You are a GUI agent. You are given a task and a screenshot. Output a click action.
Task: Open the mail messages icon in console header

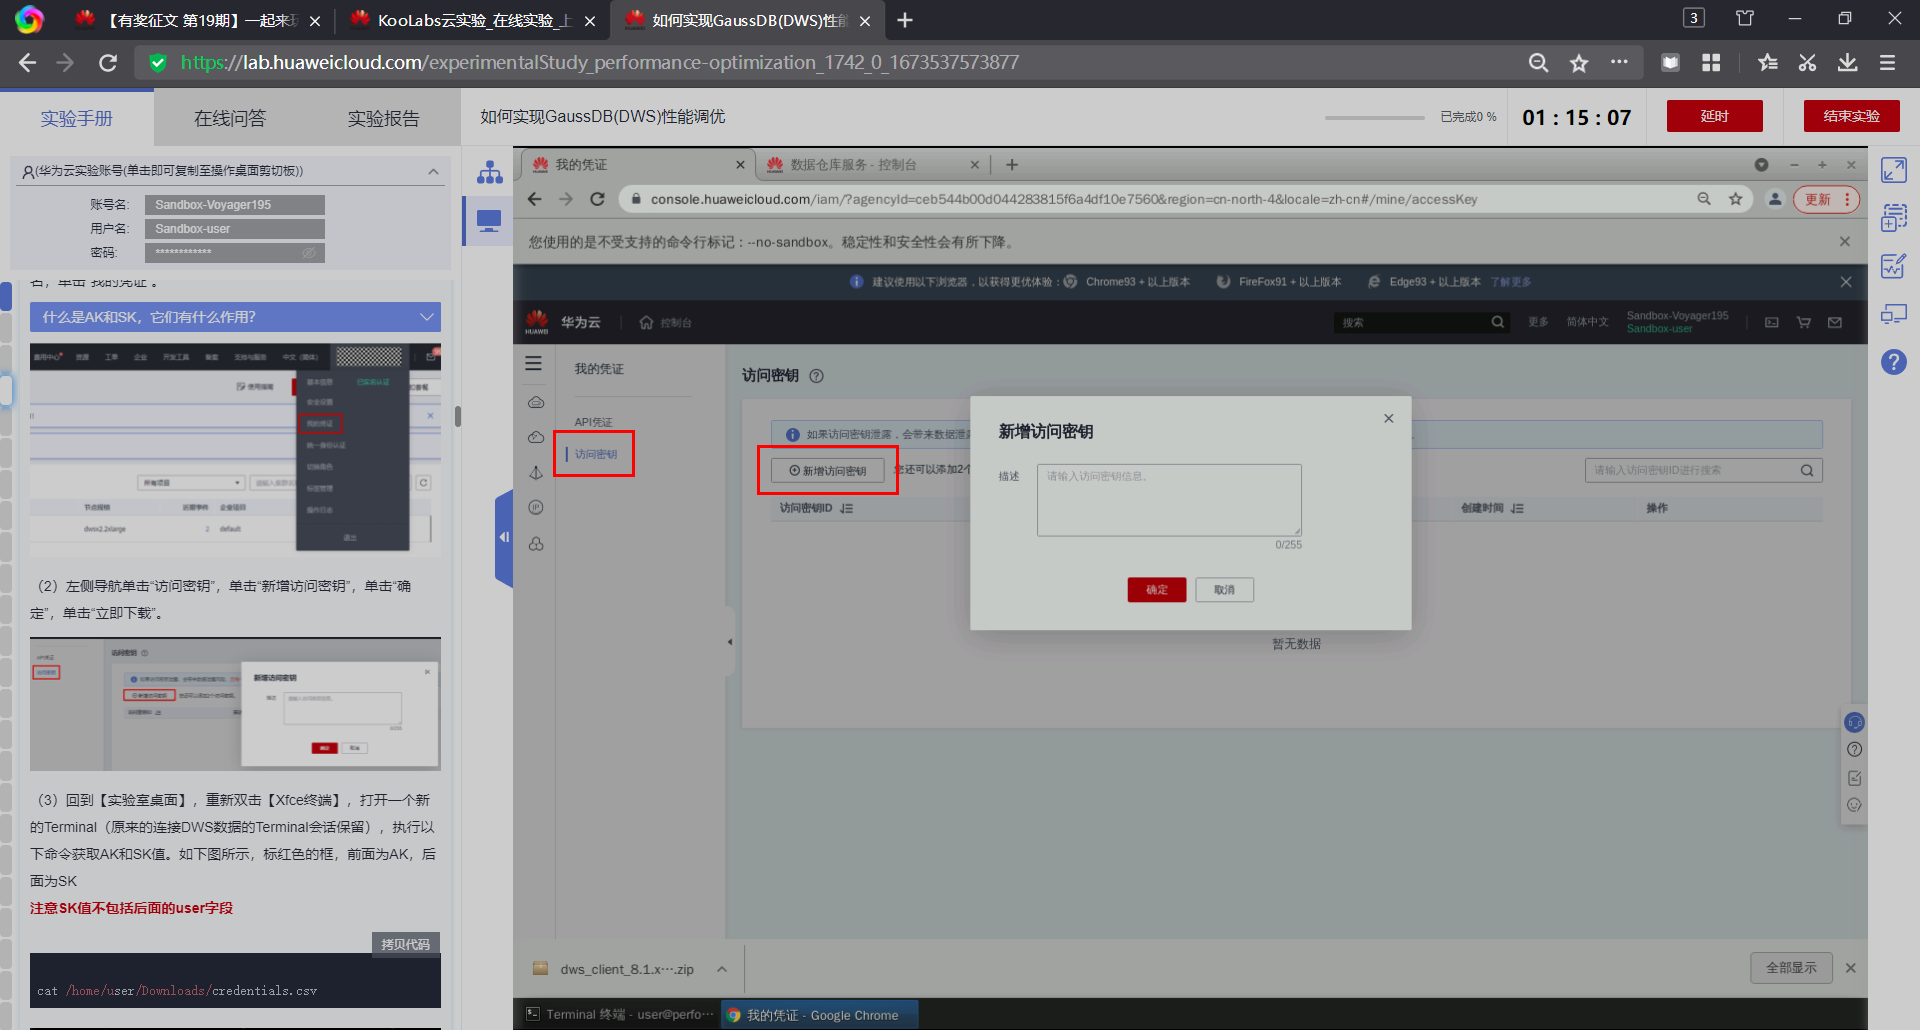click(x=1835, y=322)
